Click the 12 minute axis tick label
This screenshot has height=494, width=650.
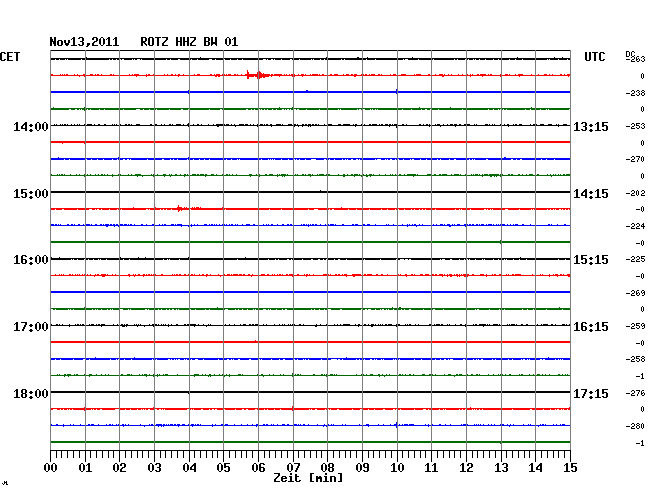pyautogui.click(x=466, y=468)
